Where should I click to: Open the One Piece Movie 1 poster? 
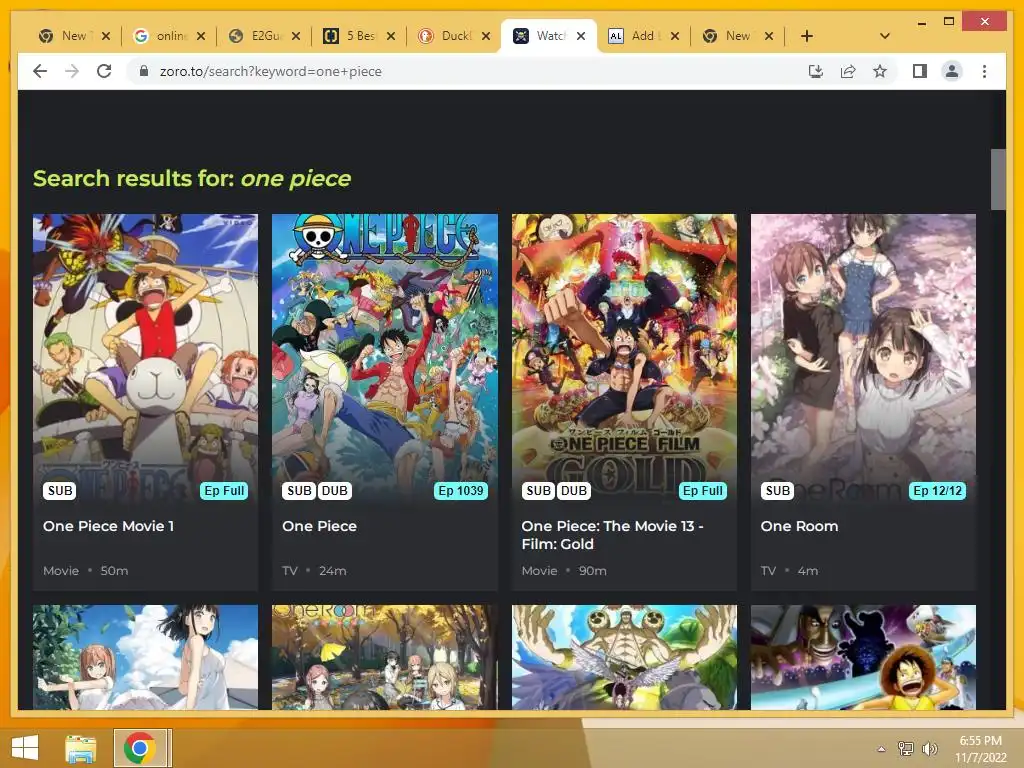(x=145, y=359)
